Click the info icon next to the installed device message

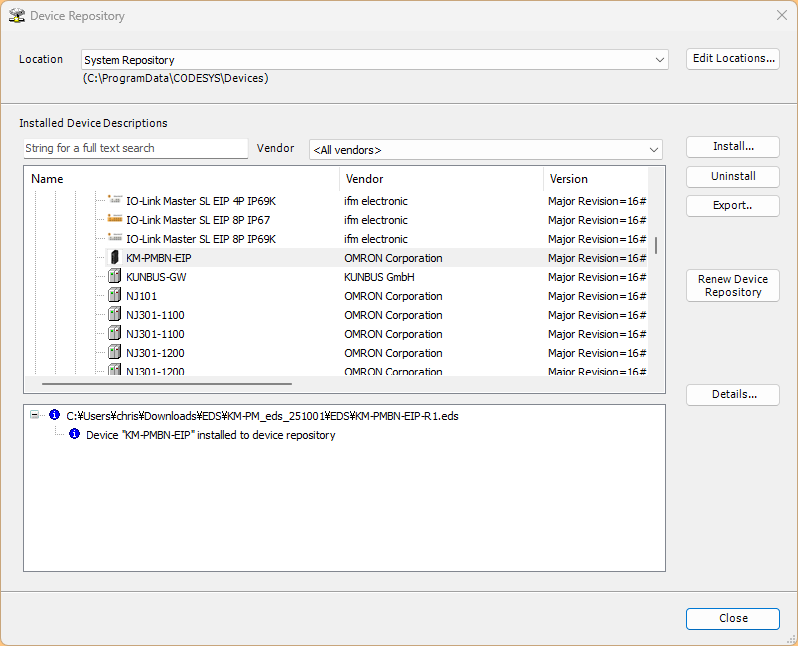pyautogui.click(x=74, y=435)
